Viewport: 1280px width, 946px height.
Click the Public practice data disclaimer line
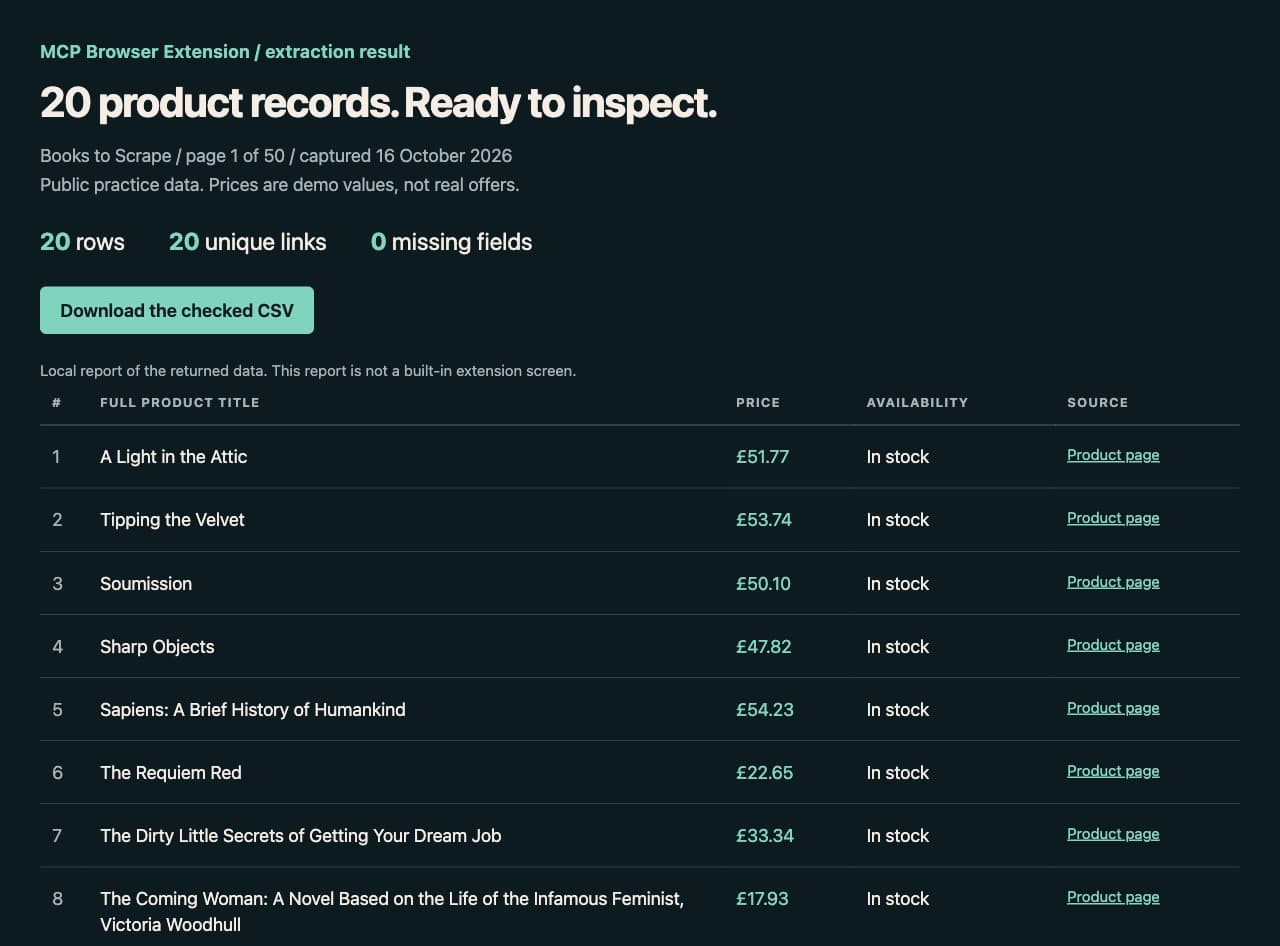pos(279,185)
